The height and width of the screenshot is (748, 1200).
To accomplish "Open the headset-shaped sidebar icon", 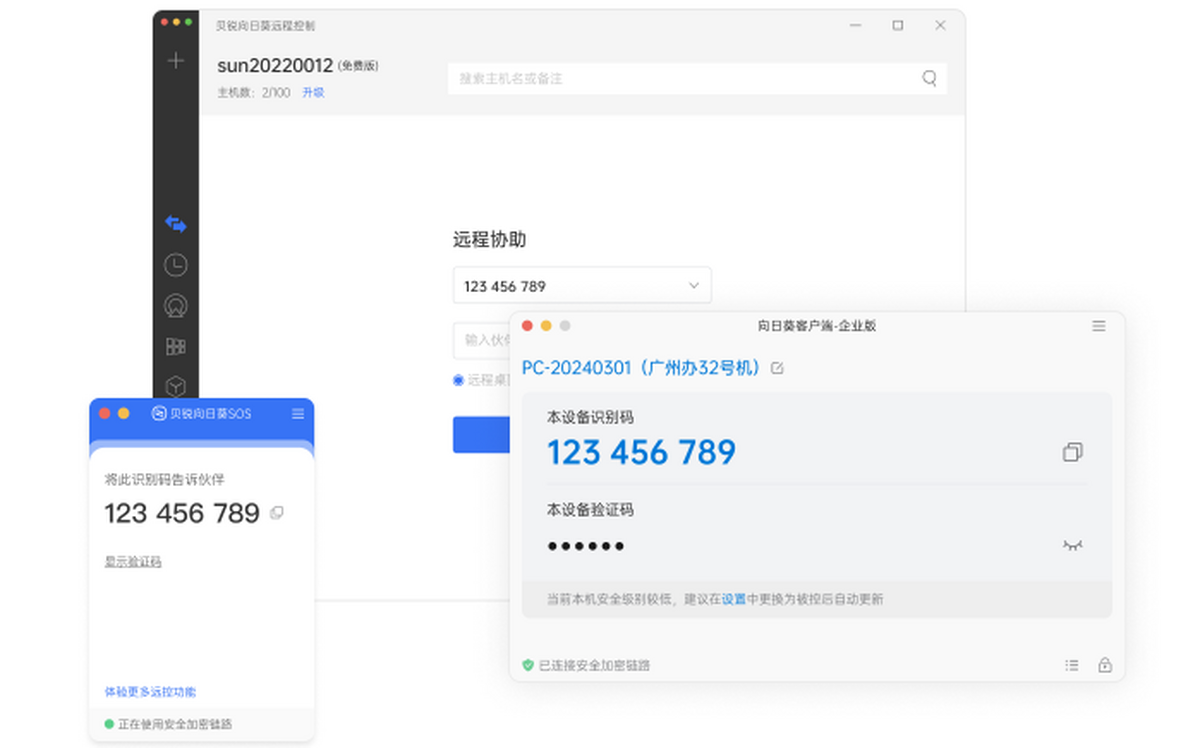I will click(x=176, y=306).
